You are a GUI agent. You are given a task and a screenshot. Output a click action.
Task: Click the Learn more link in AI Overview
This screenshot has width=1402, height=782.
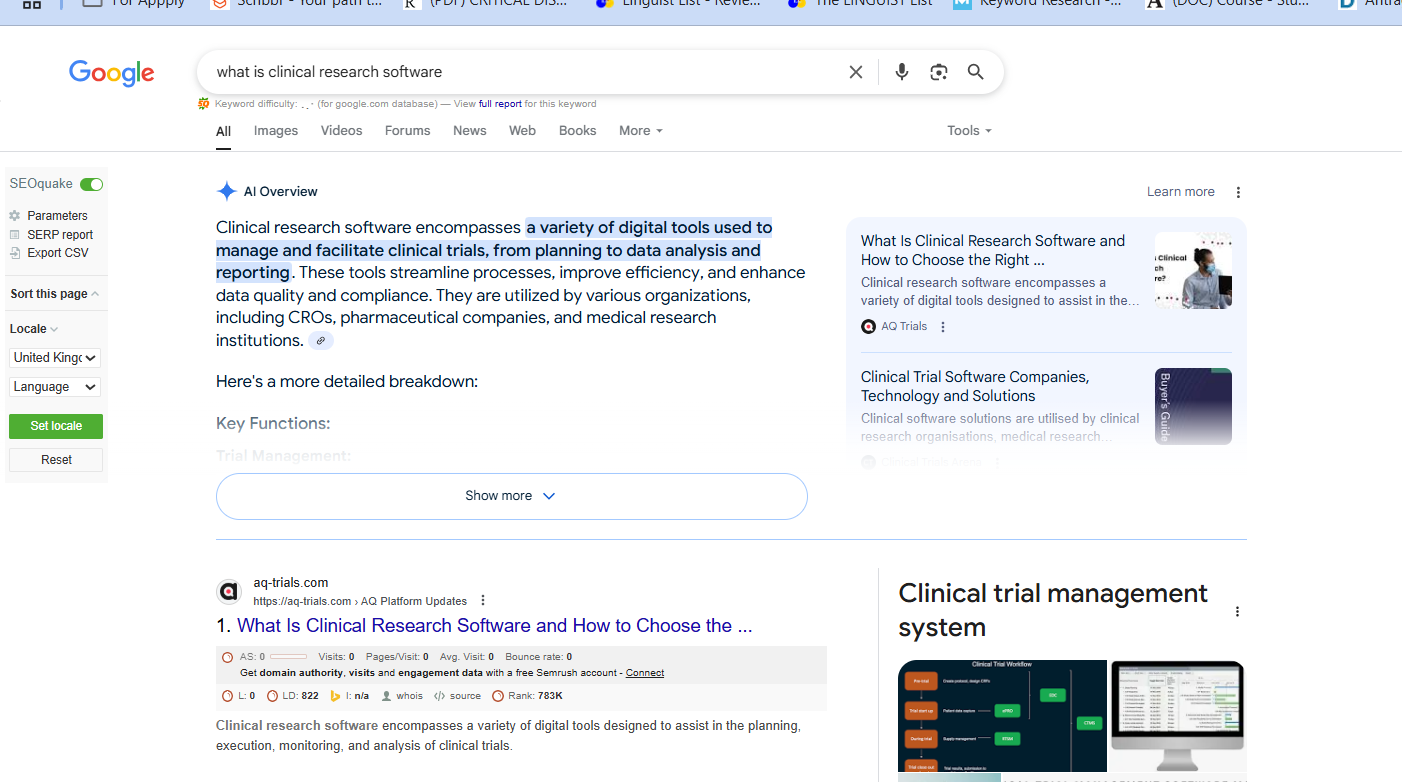(x=1181, y=192)
